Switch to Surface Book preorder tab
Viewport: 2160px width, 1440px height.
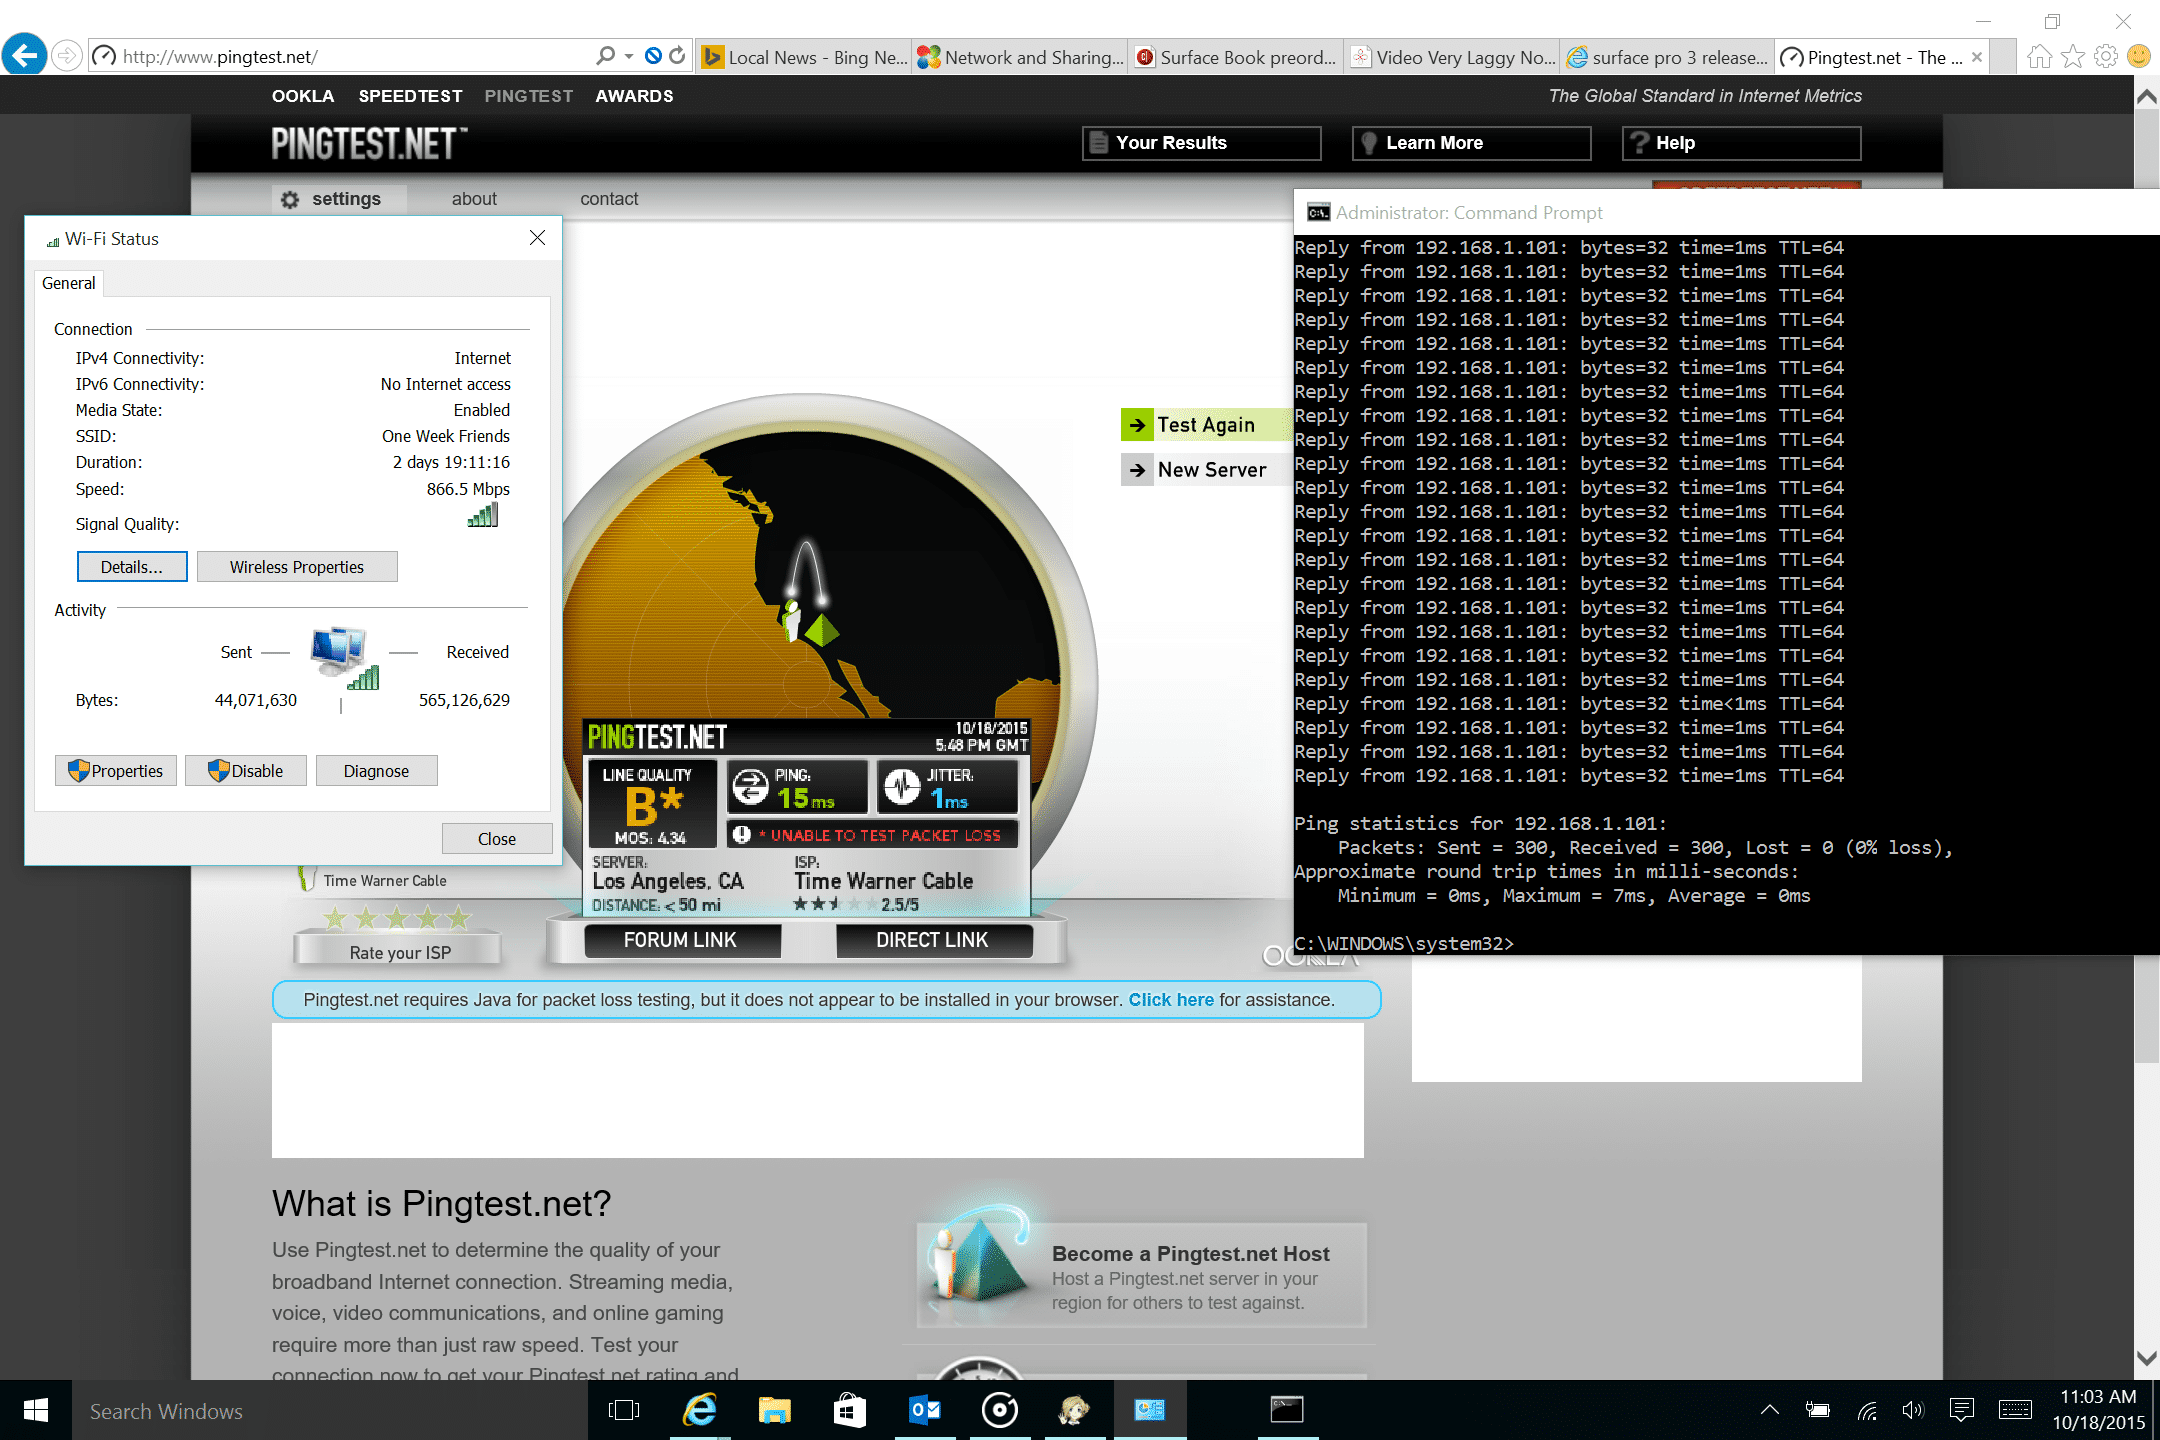(1237, 57)
